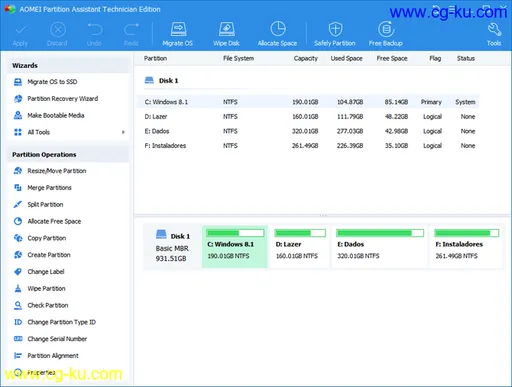Select the F: Instaladores disk map block
The width and height of the screenshot is (512, 387).
[x=466, y=247]
